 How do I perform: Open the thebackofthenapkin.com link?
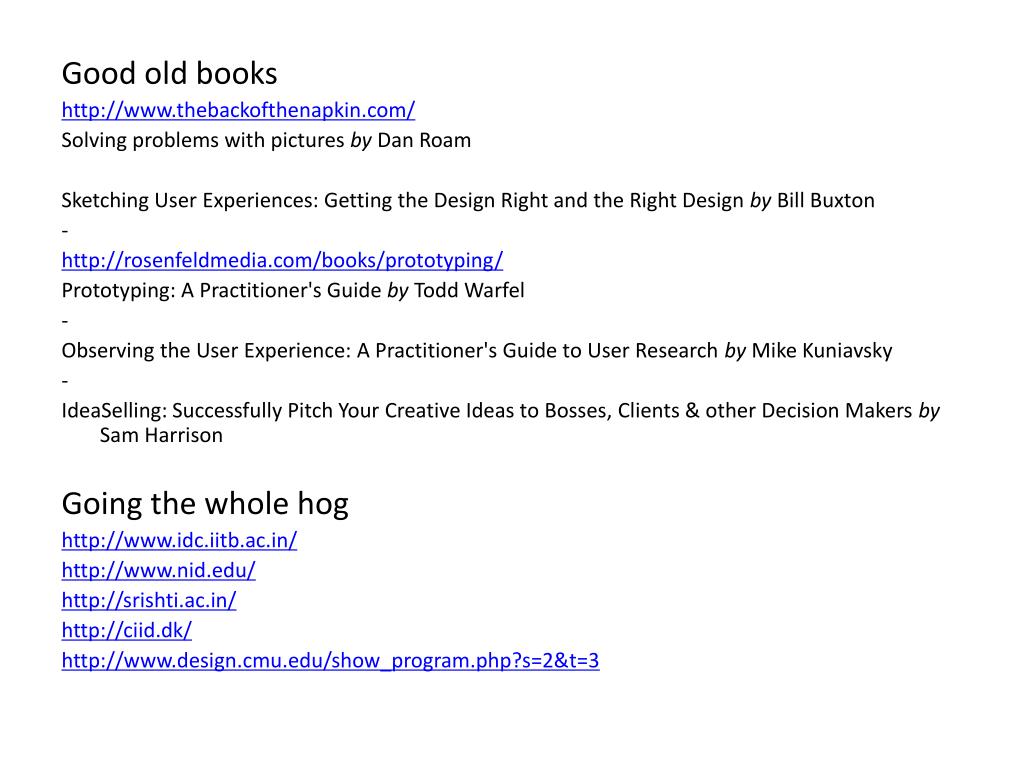238,110
